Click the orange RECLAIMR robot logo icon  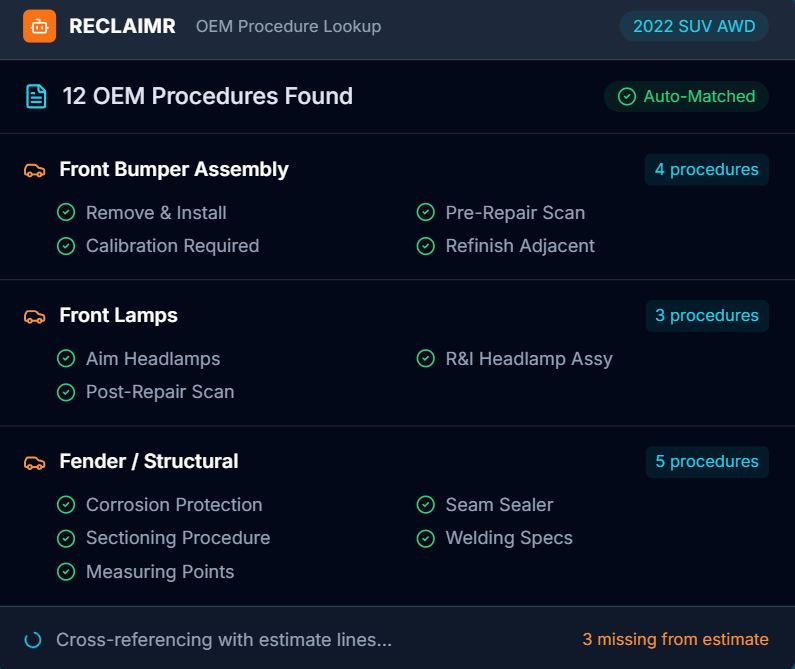click(39, 26)
